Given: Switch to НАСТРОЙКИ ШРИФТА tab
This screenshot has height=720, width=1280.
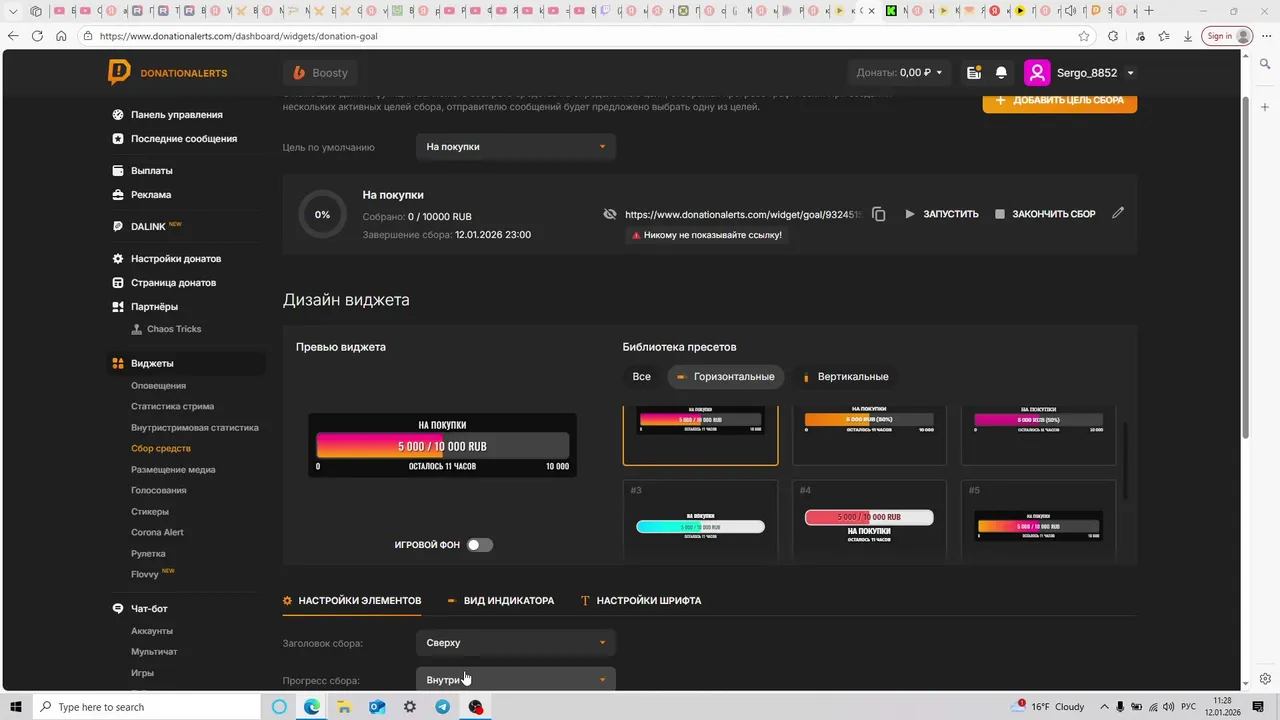Looking at the screenshot, I should click(641, 601).
